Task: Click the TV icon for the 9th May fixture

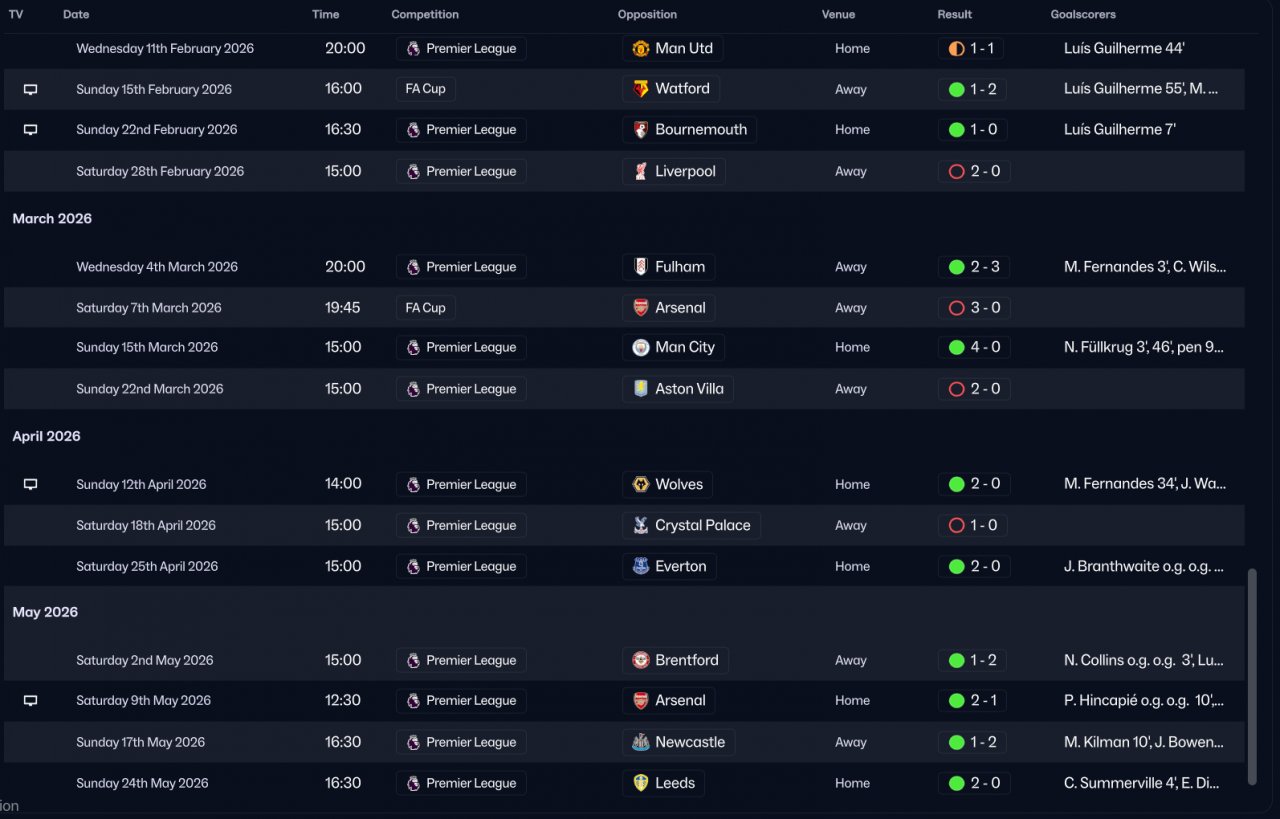Action: 30,701
